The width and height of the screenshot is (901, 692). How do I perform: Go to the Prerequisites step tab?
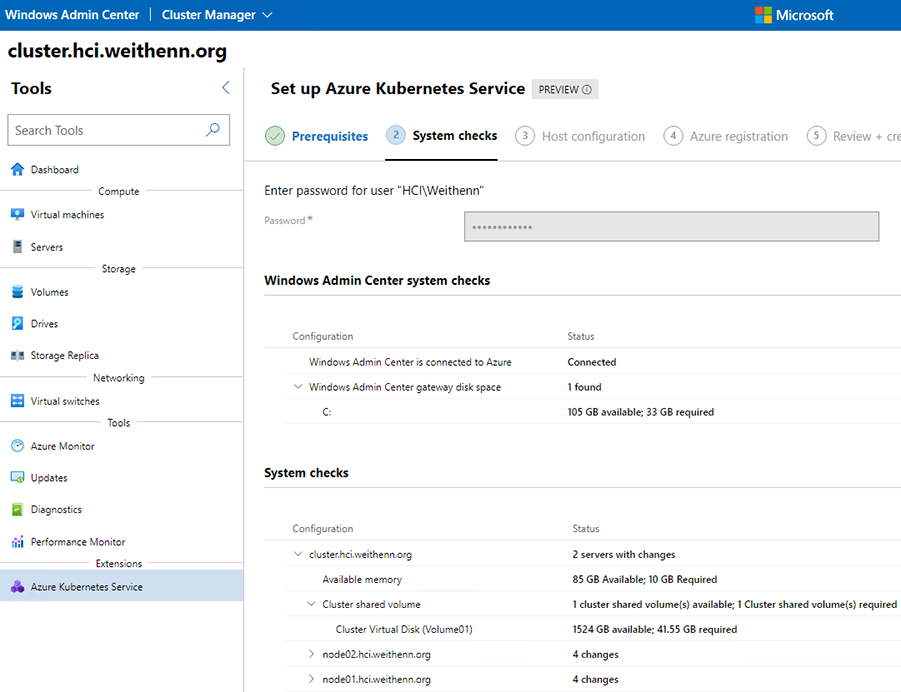point(329,136)
